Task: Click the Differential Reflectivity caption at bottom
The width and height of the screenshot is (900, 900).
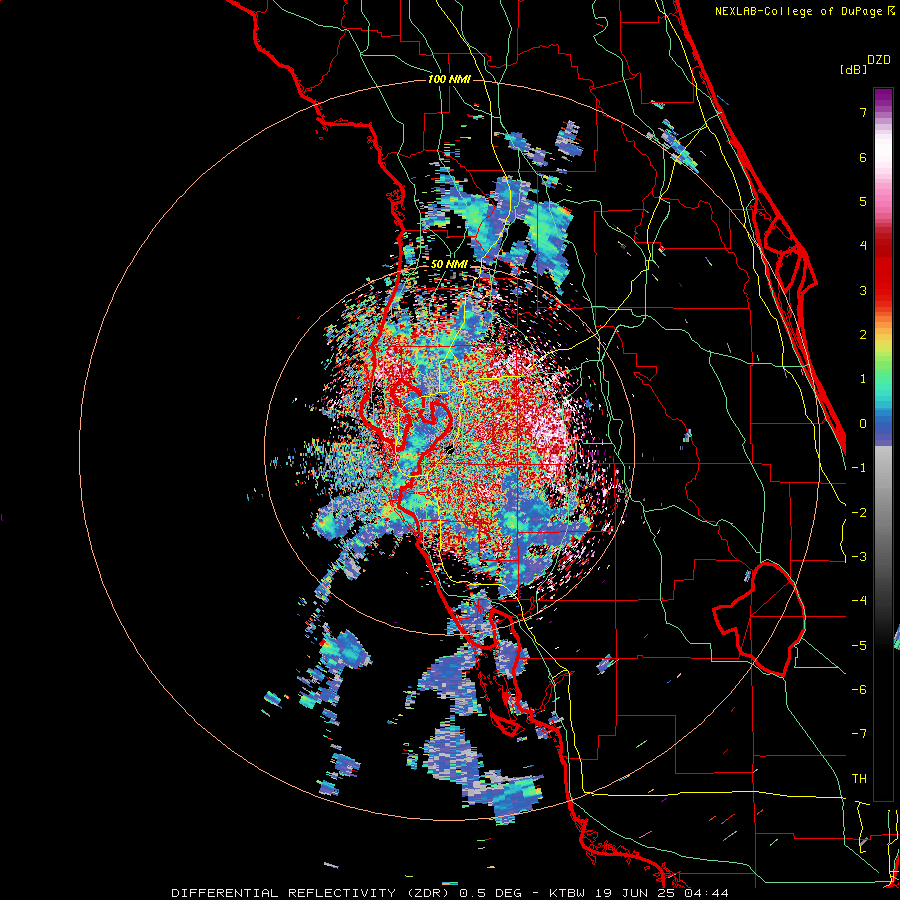Action: coord(450,893)
